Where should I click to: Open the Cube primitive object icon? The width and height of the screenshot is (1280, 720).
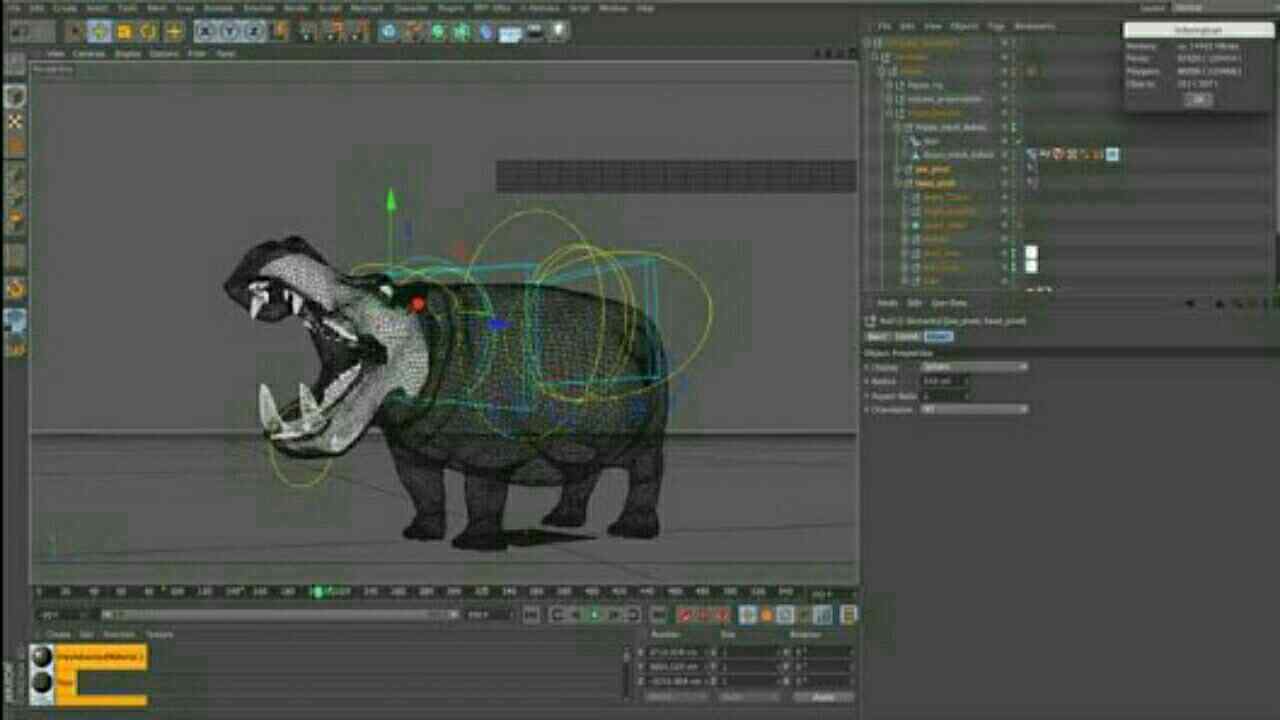(388, 31)
